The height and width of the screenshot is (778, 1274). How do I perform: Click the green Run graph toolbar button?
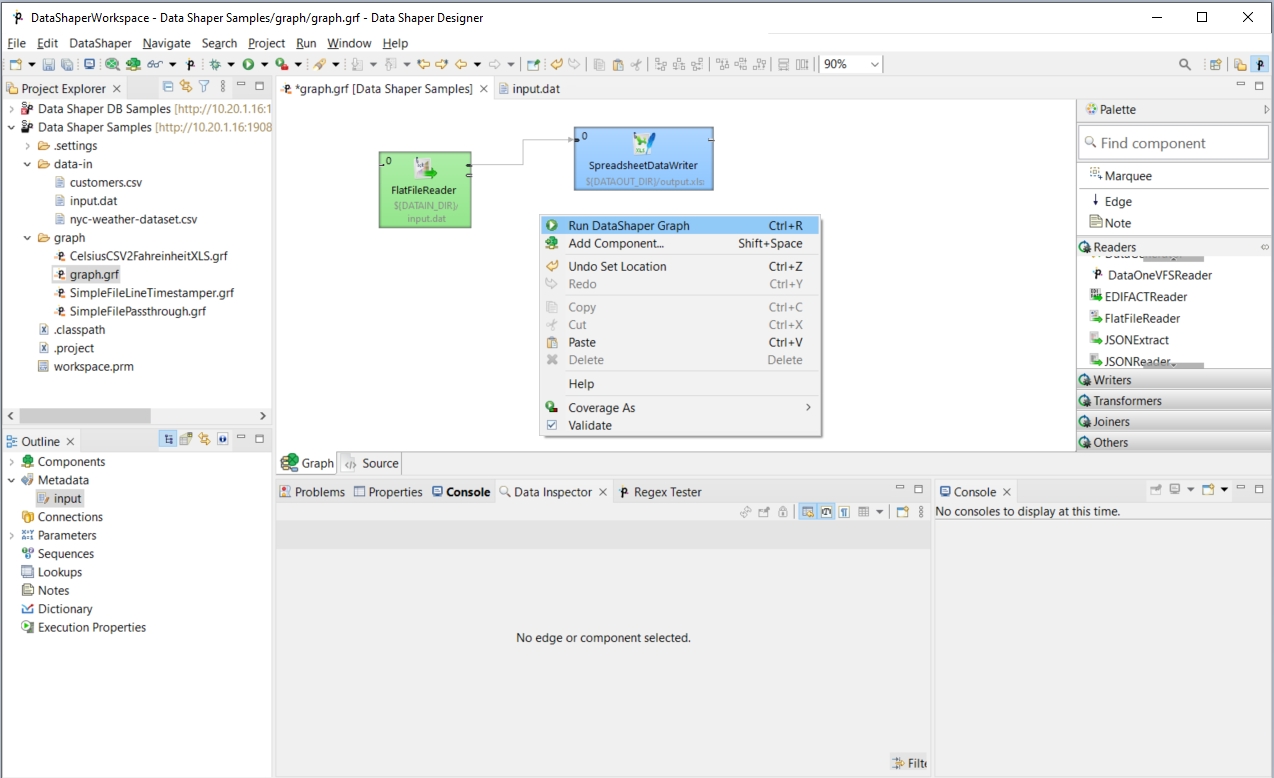click(x=248, y=64)
